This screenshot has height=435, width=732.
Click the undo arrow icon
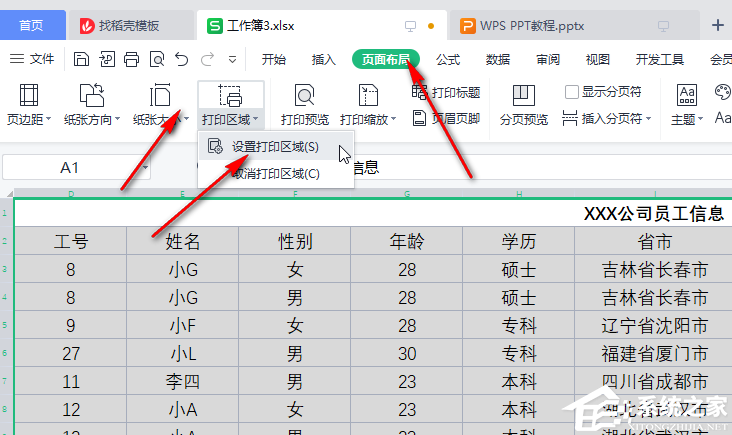click(x=180, y=59)
